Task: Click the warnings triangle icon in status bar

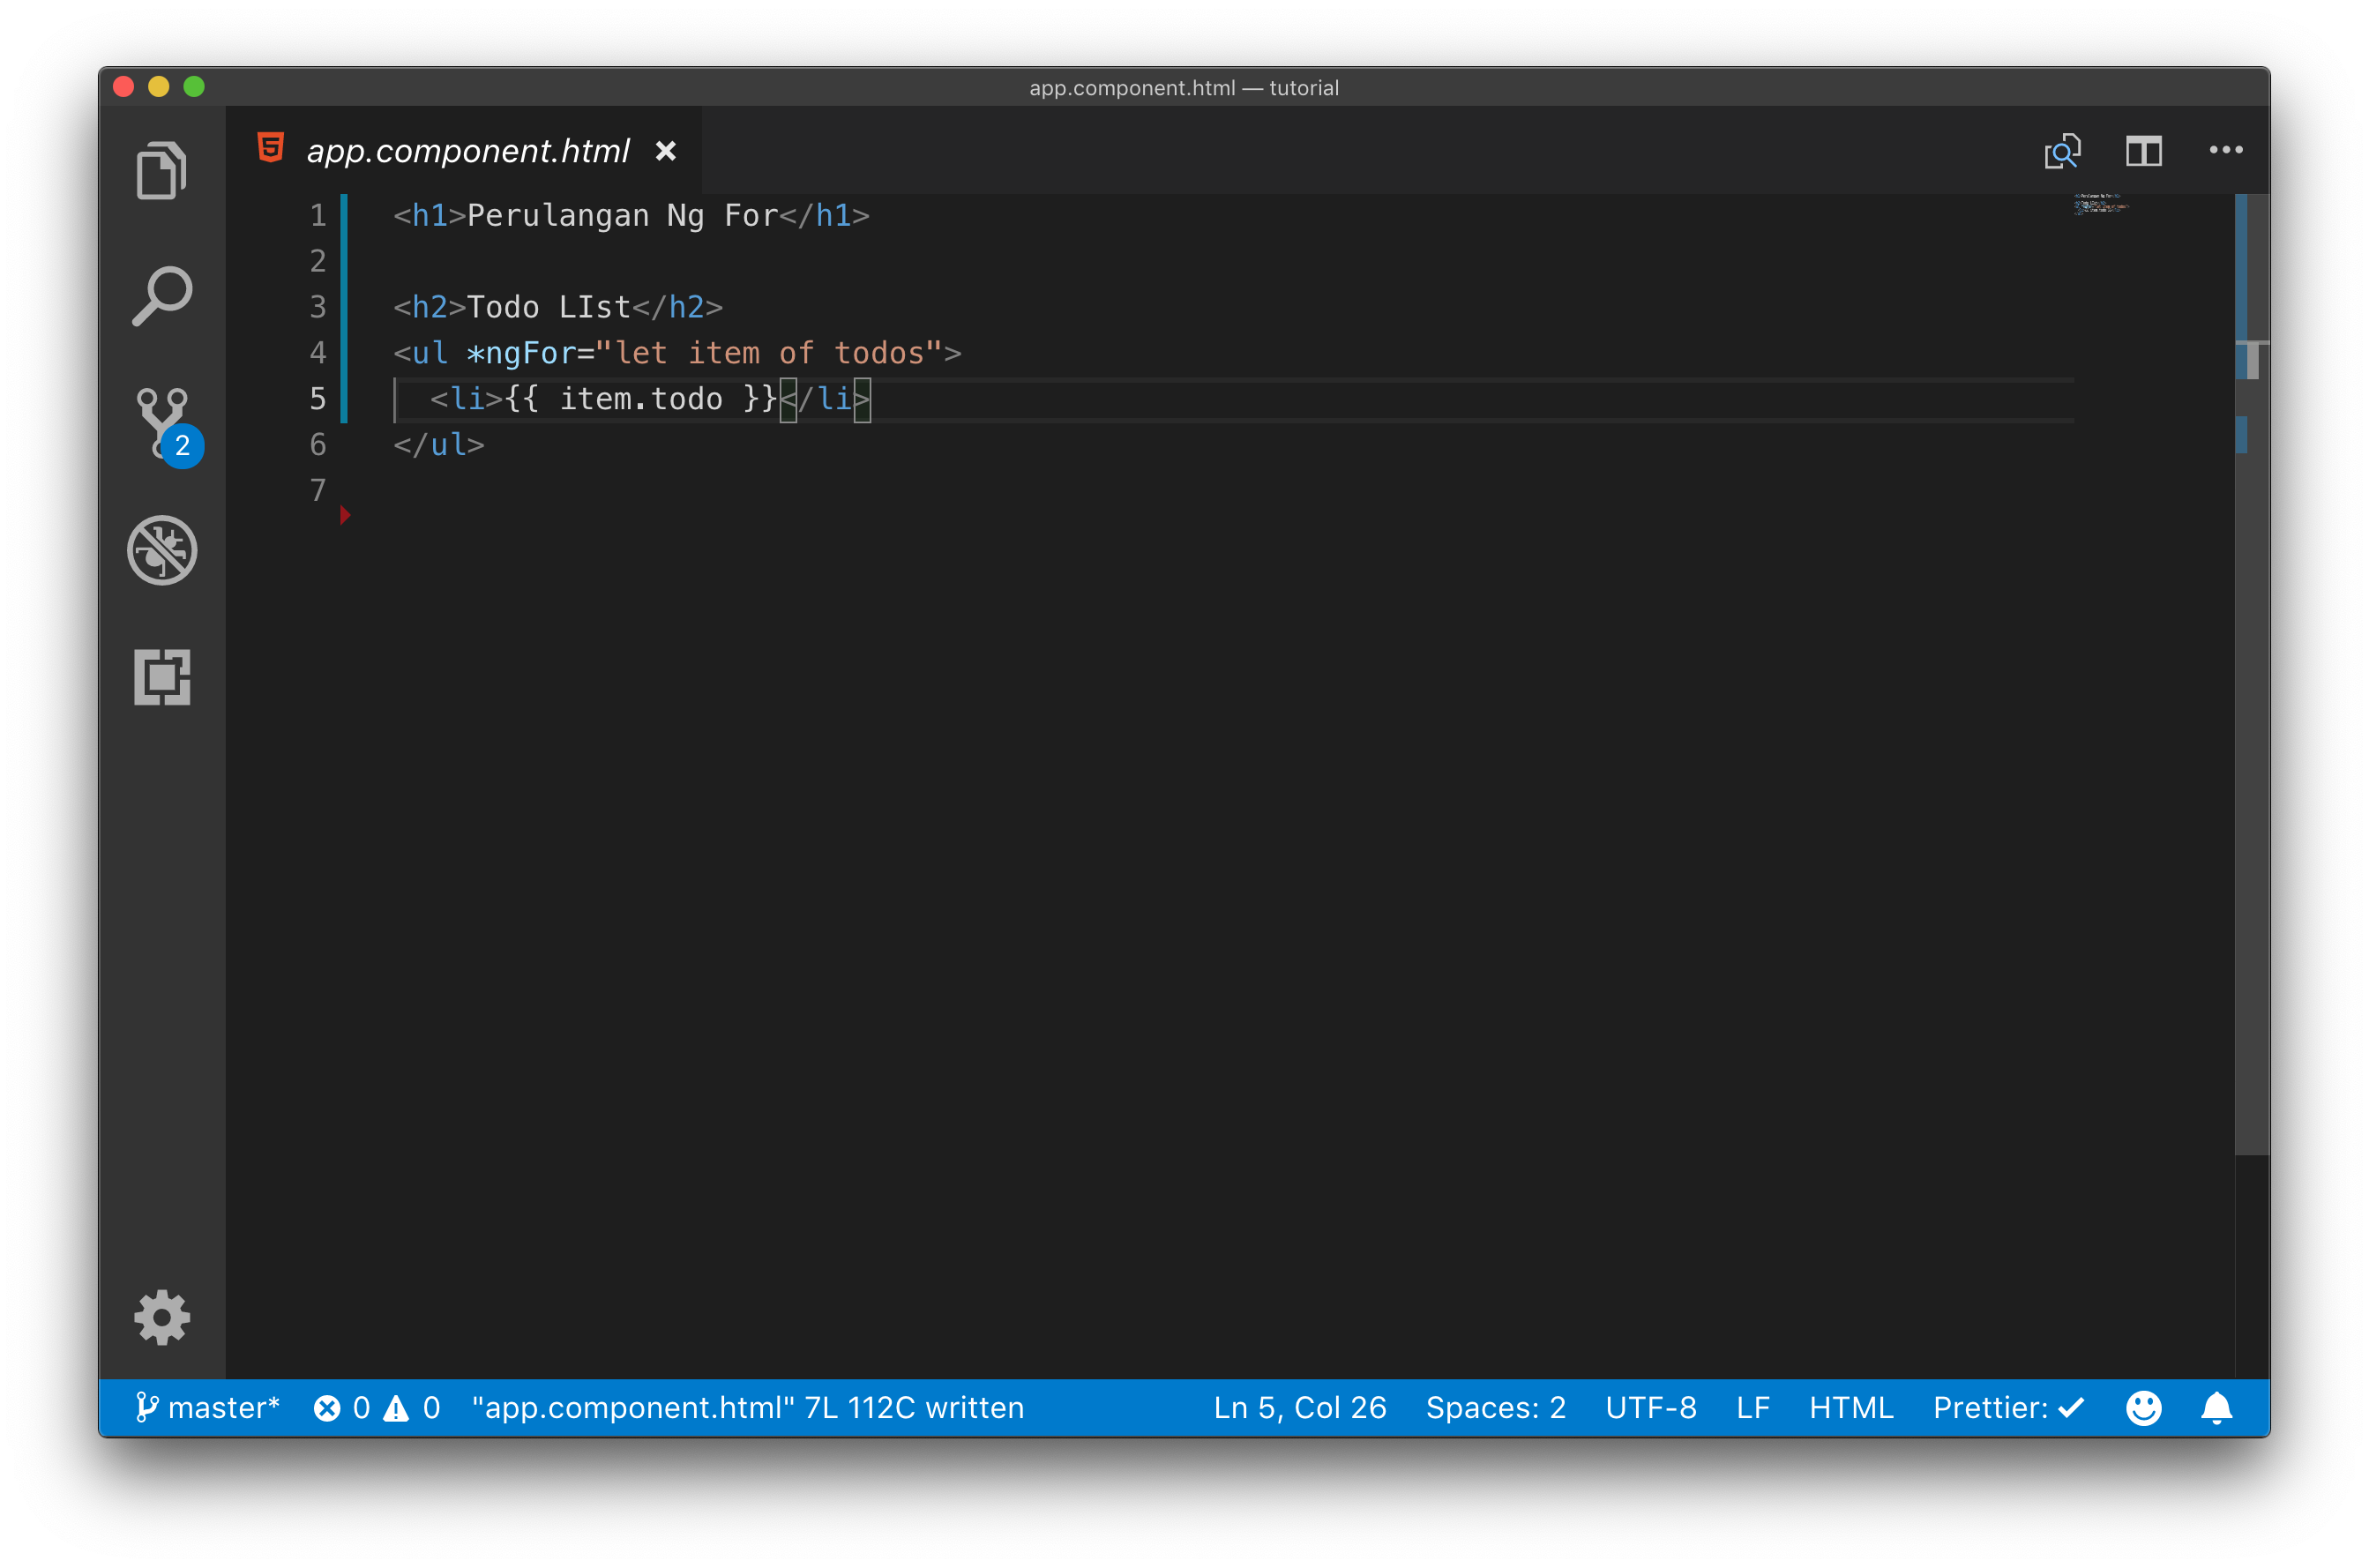Action: 396,1408
